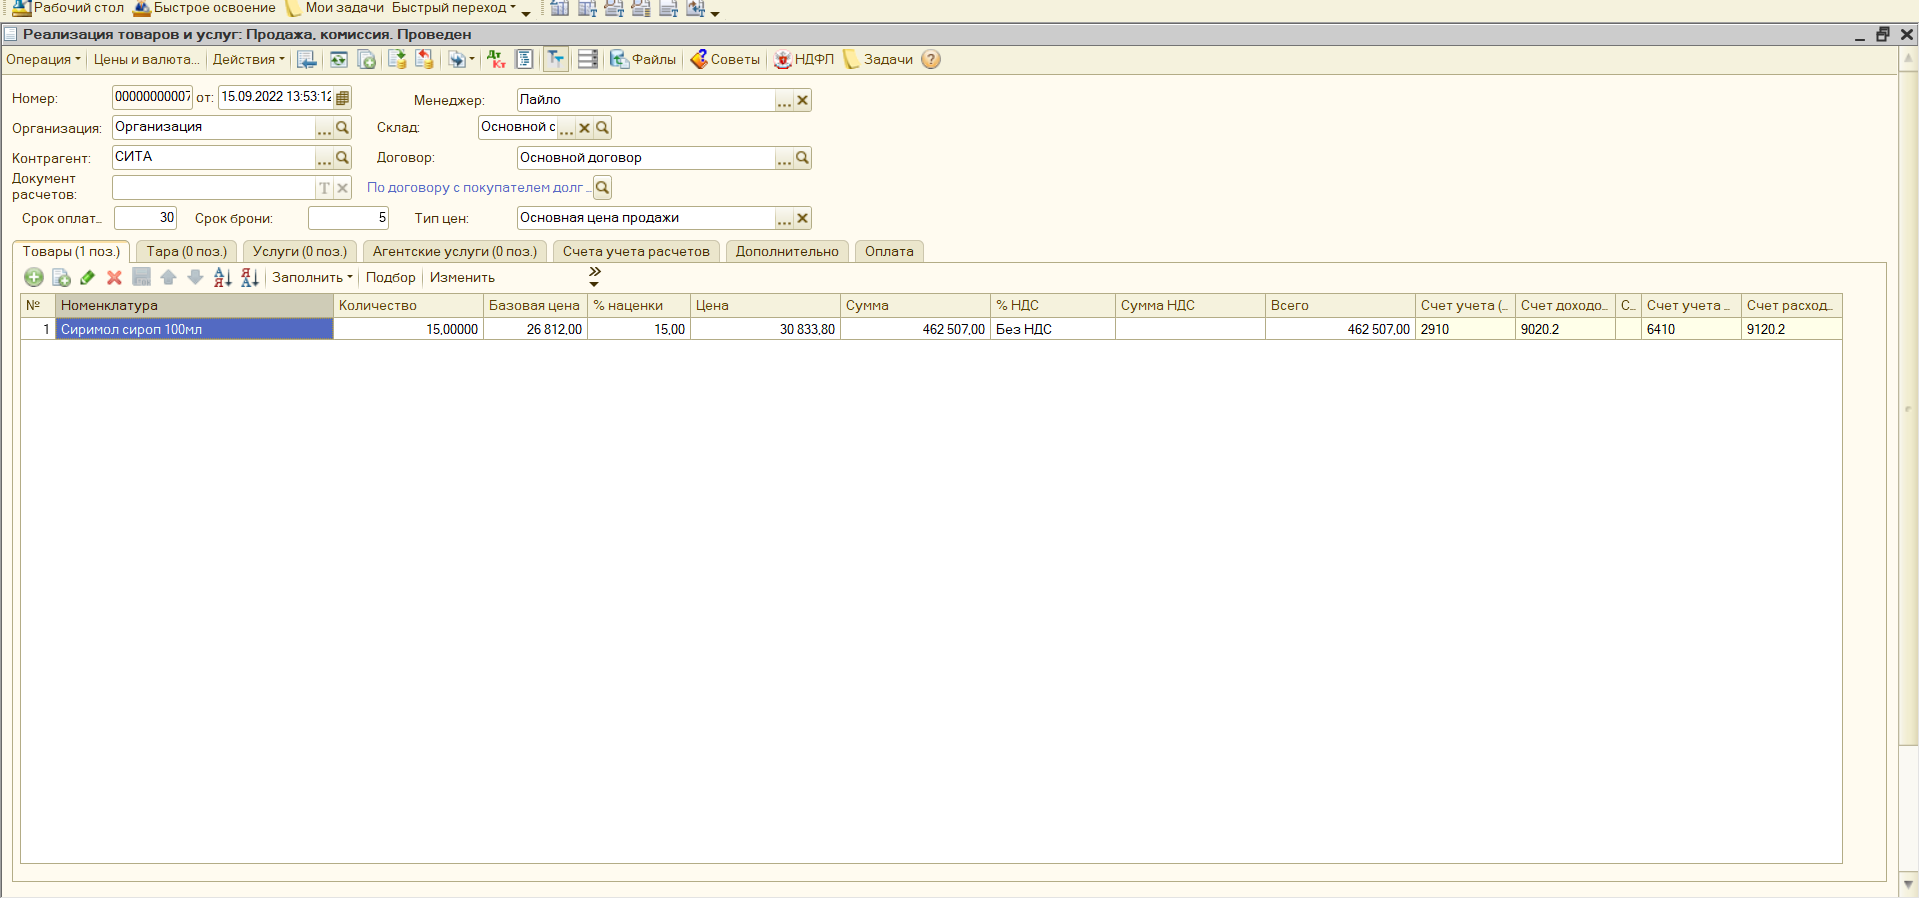1919x898 pixels.
Task: Open the Действия dropdown menu
Action: click(x=248, y=60)
